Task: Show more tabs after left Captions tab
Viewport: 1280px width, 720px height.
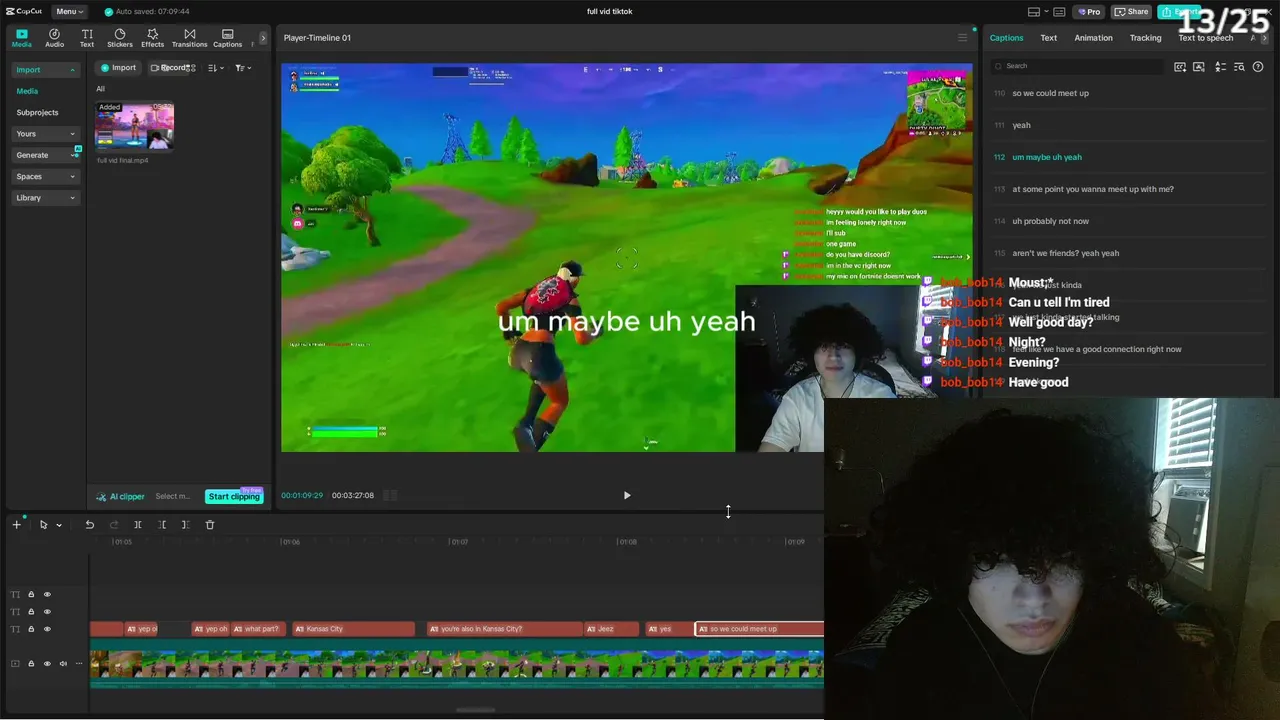Action: pyautogui.click(x=263, y=38)
